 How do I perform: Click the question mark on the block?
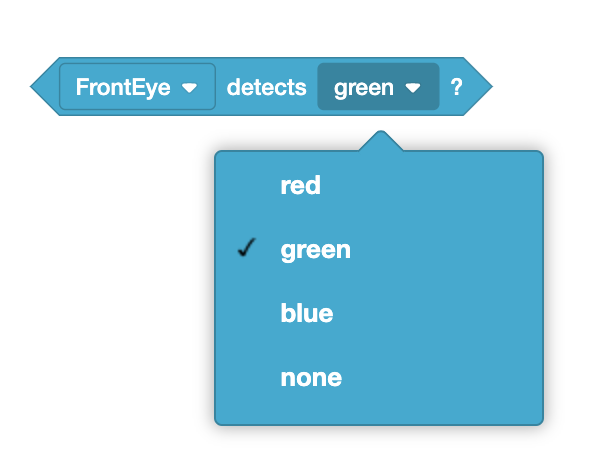tap(456, 87)
